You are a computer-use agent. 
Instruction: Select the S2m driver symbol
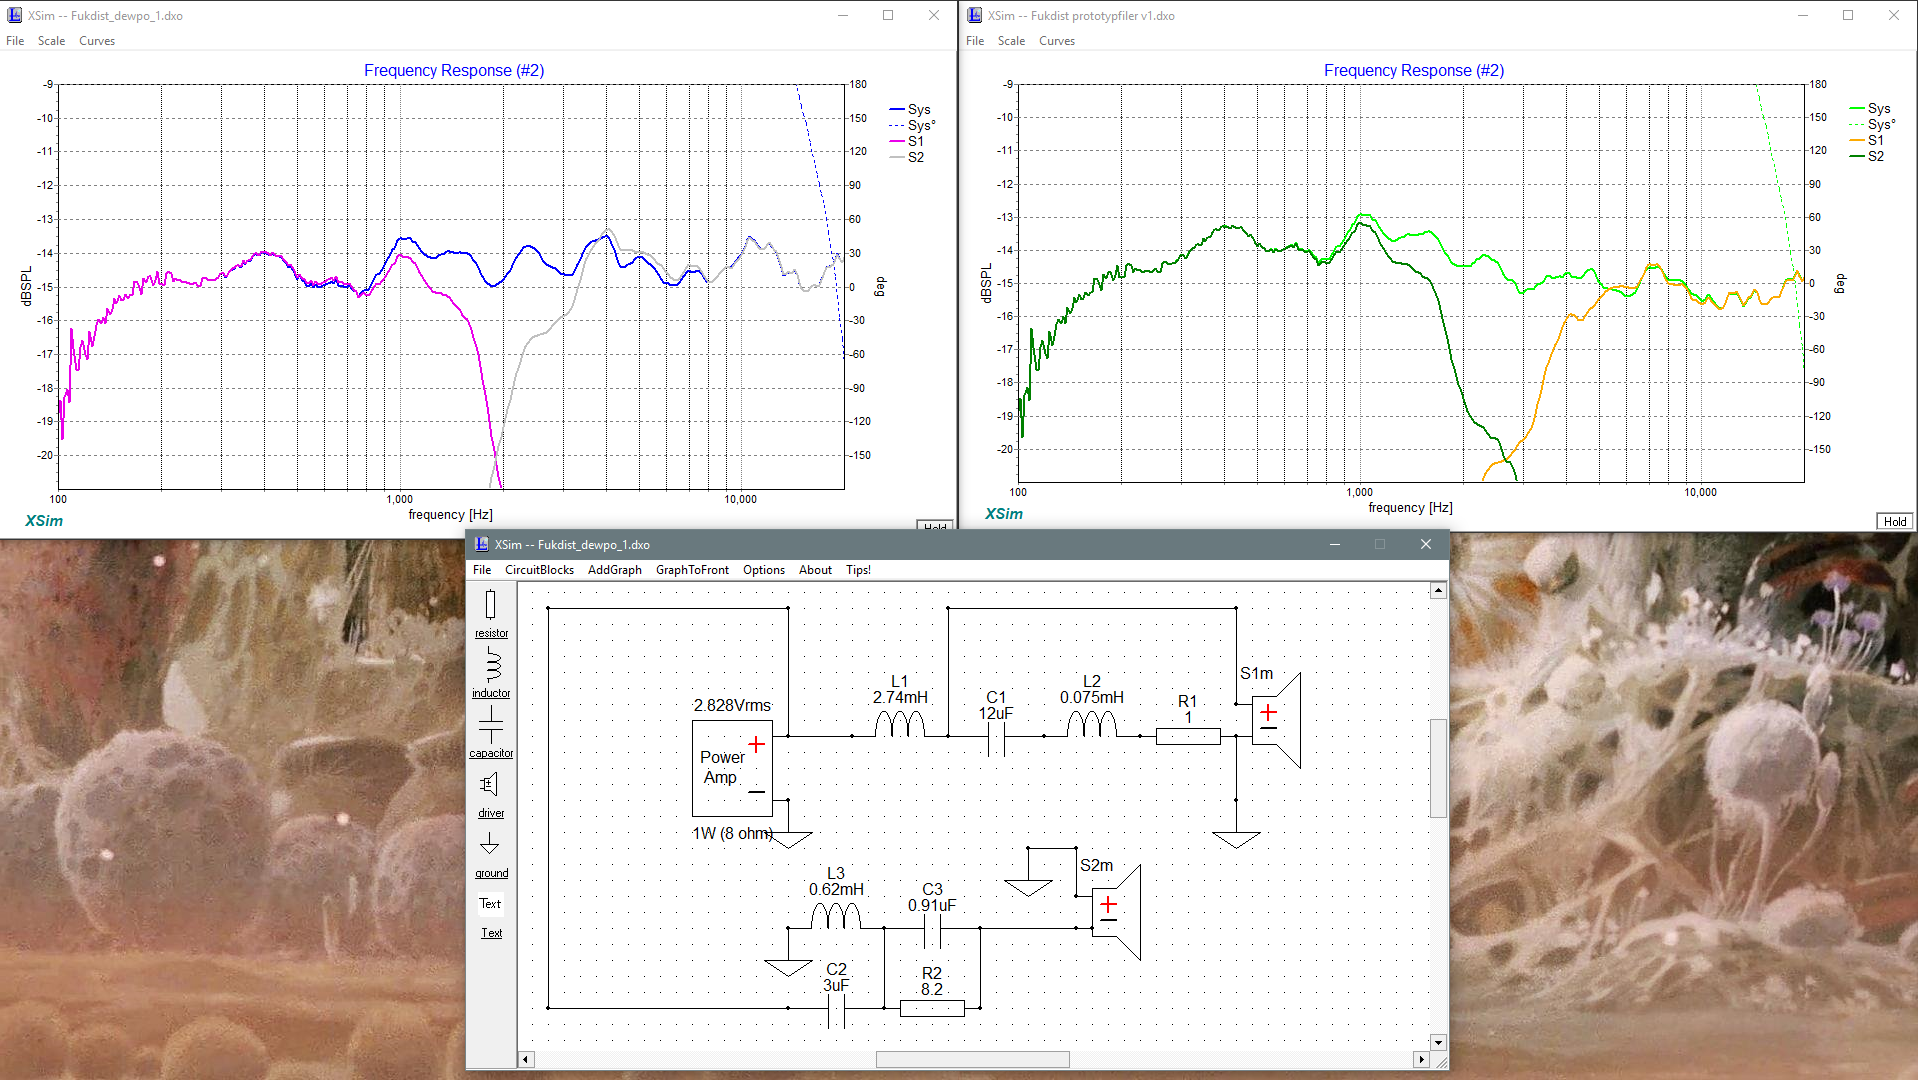pos(1117,913)
